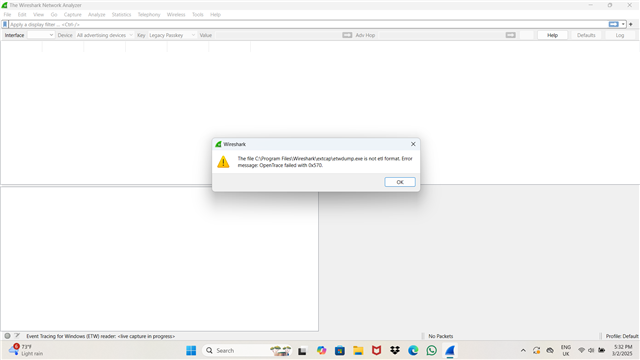The image size is (640, 360).
Task: Add a display filter button with plus
Action: (x=631, y=24)
